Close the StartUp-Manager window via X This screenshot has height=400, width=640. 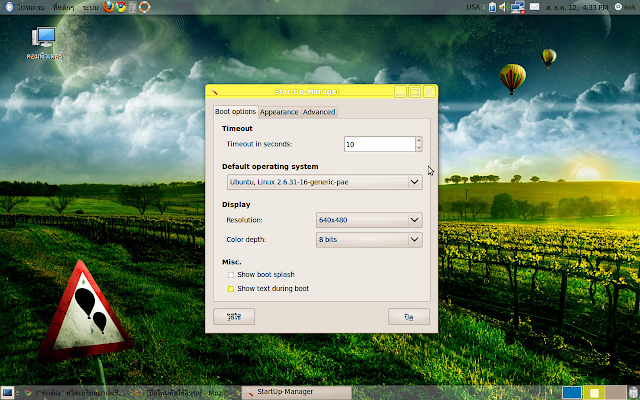click(429, 91)
